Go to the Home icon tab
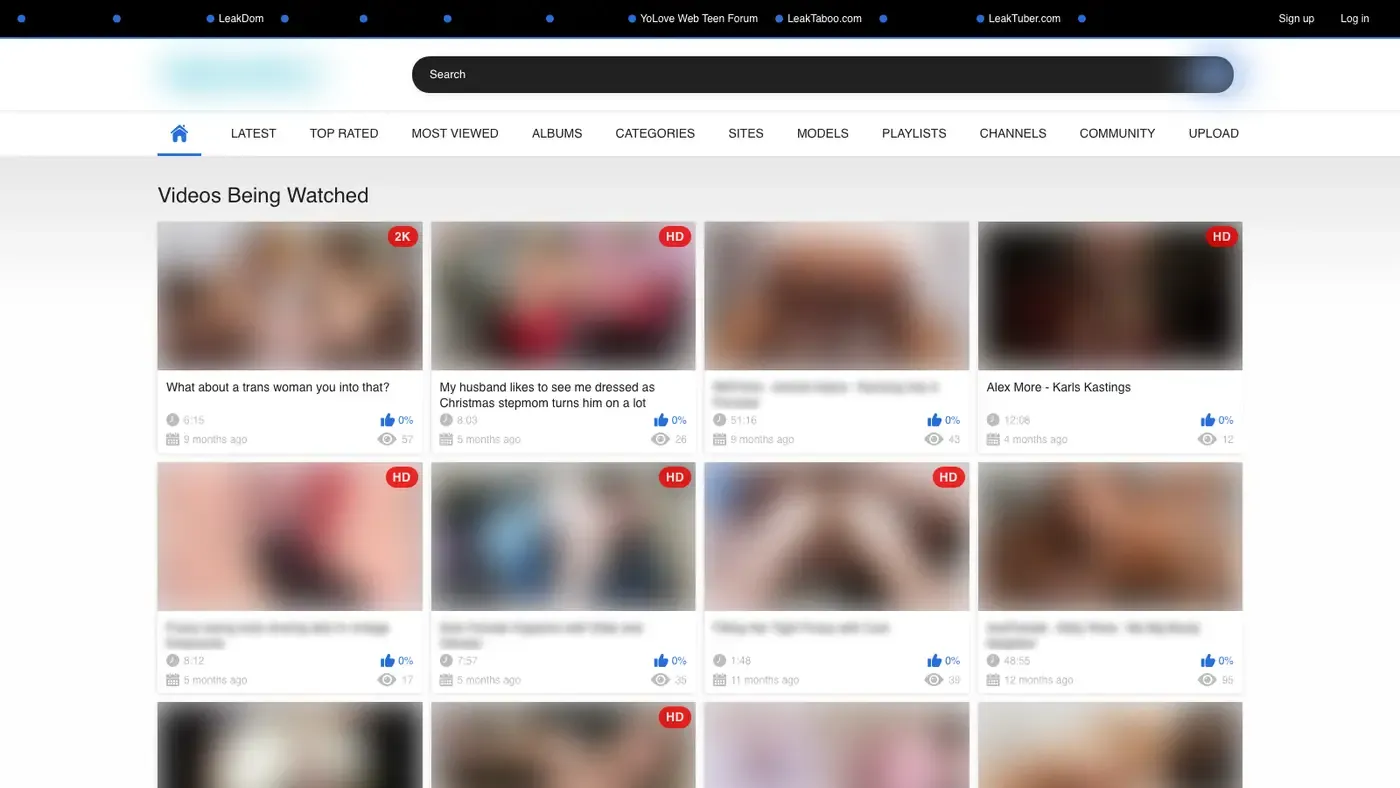The height and width of the screenshot is (788, 1400). pyautogui.click(x=179, y=133)
